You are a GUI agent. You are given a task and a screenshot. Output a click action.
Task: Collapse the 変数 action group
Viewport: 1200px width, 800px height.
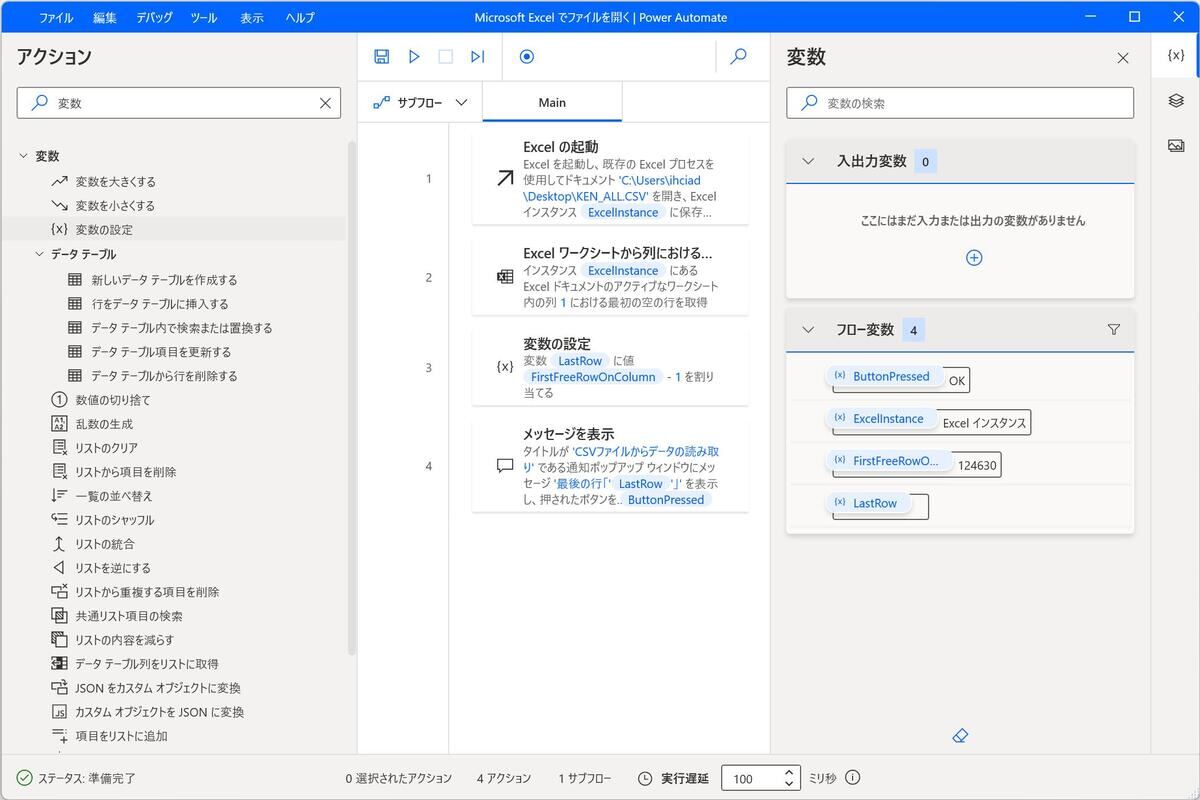[23, 156]
